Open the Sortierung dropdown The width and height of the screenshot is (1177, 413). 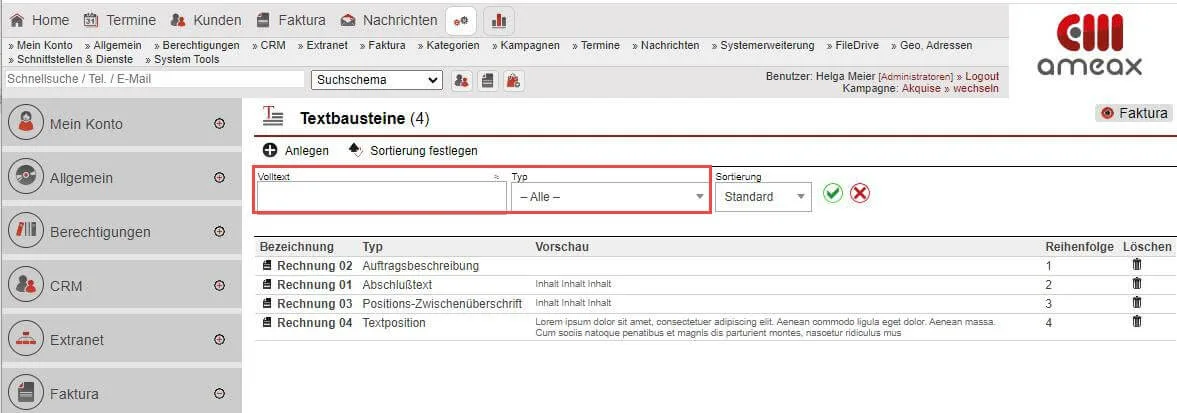click(x=762, y=197)
